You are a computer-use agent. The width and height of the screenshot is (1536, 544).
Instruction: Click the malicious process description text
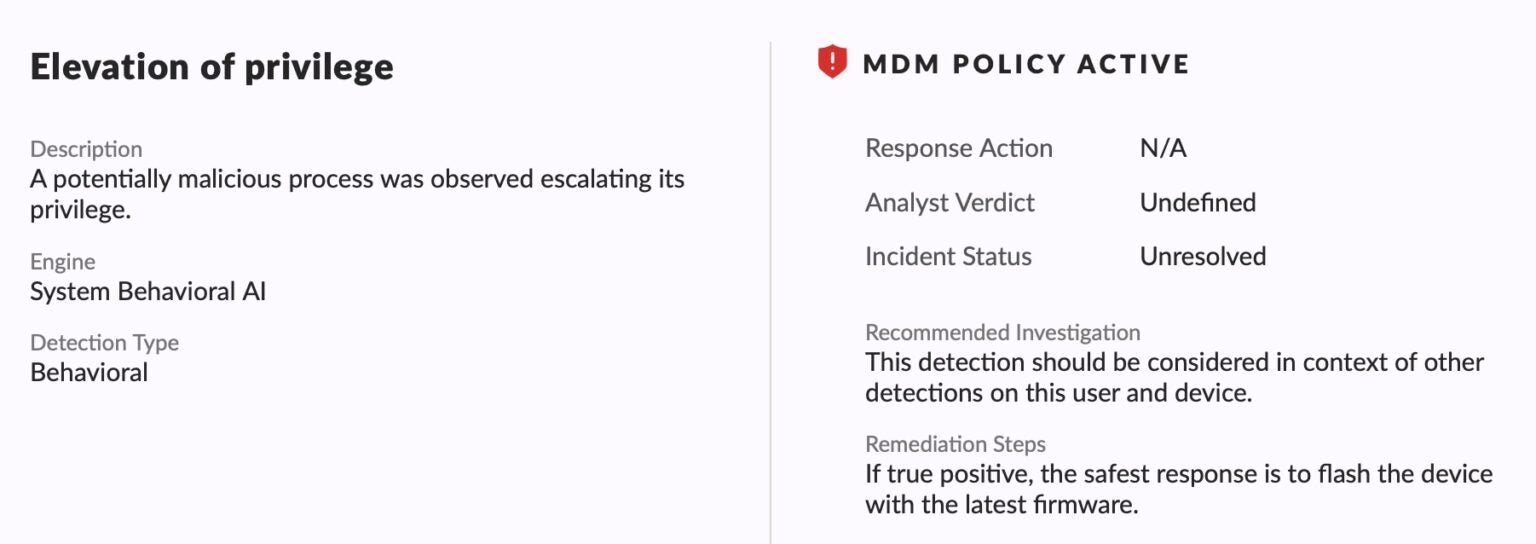[x=357, y=195]
